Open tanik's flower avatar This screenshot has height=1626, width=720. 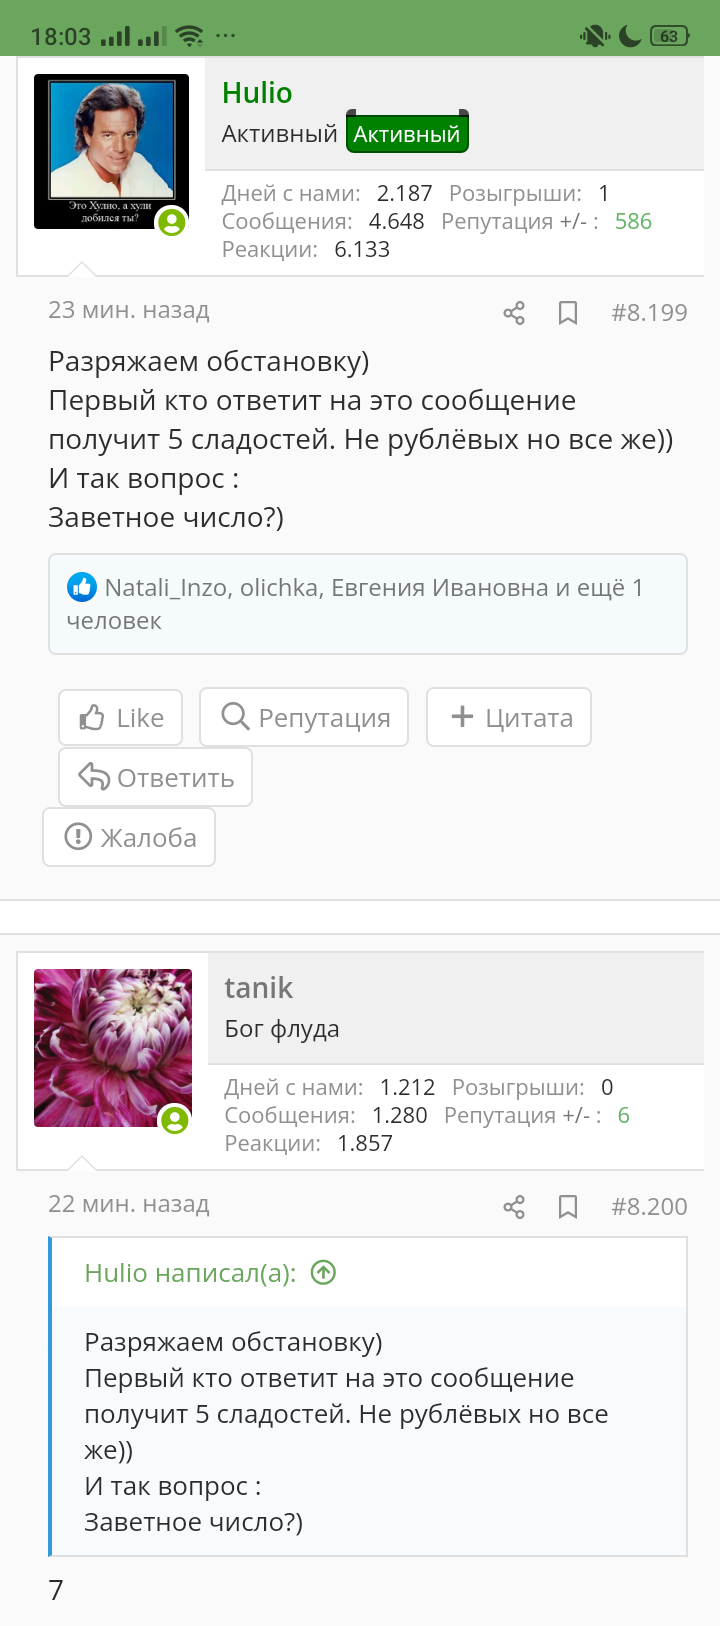tap(113, 1048)
